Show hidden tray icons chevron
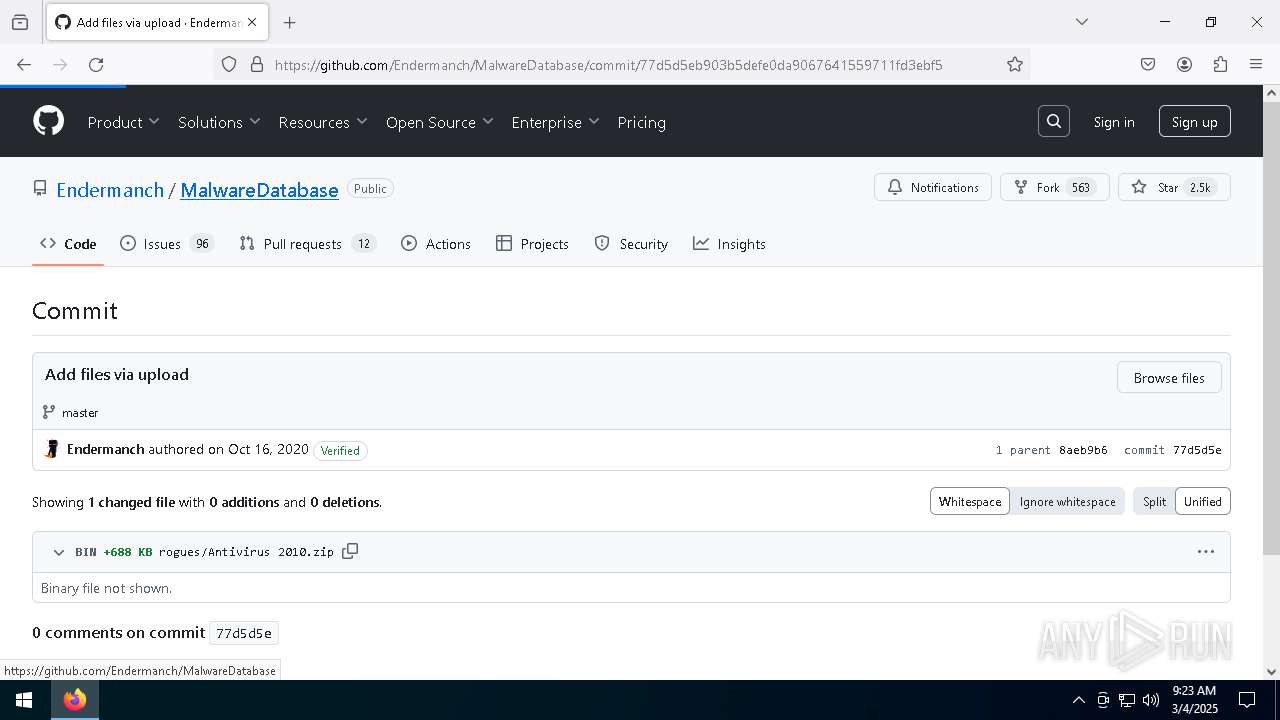This screenshot has width=1280, height=720. tap(1078, 700)
